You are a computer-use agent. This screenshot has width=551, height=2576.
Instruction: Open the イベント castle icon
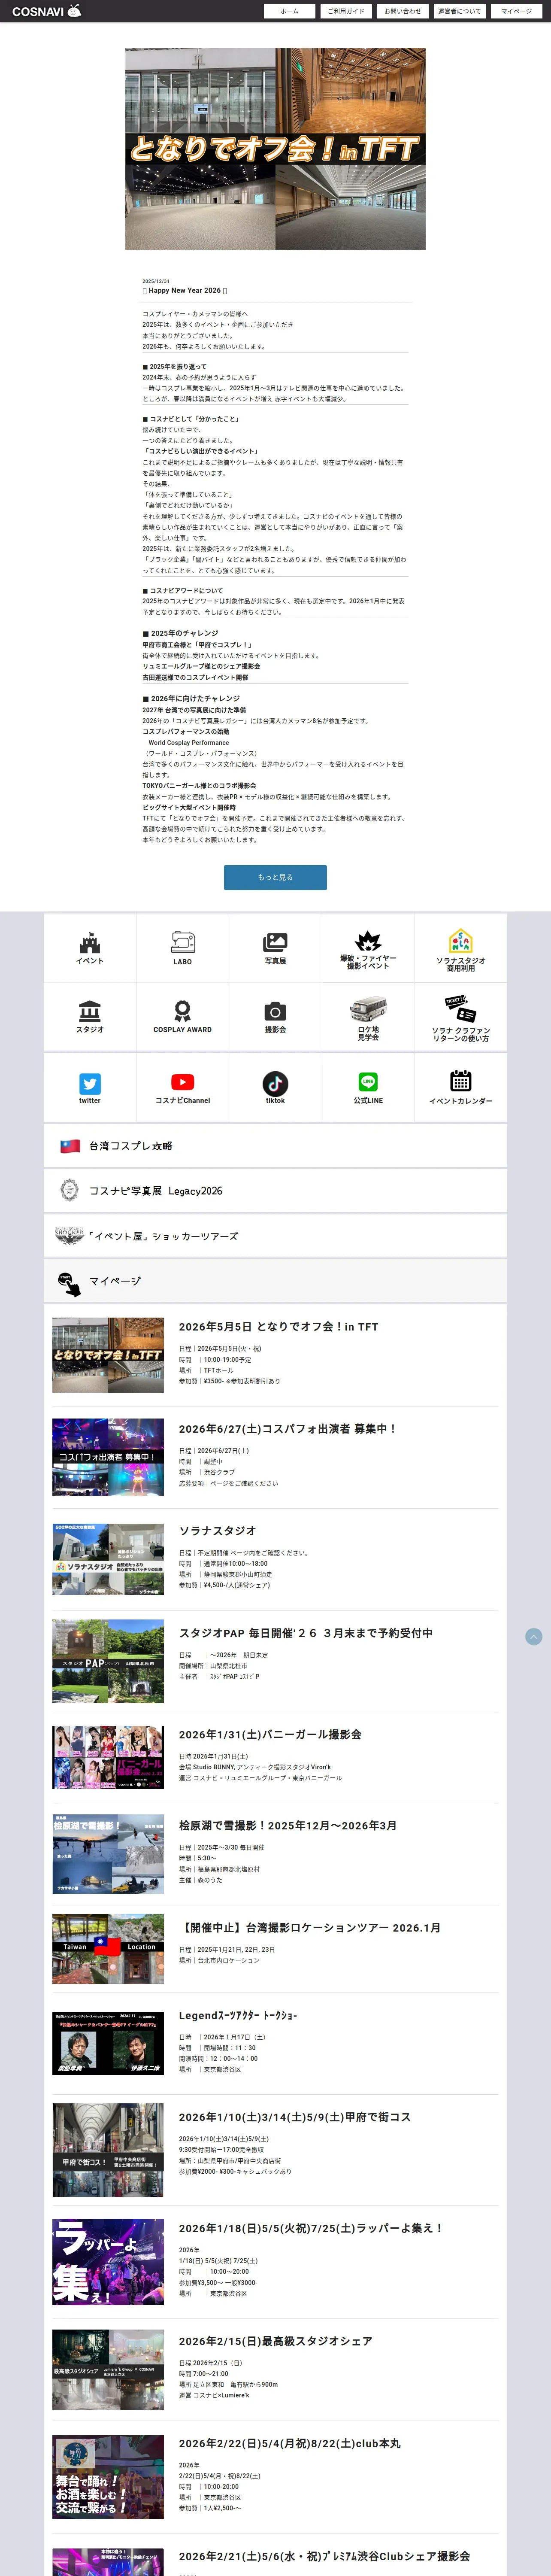coord(90,942)
